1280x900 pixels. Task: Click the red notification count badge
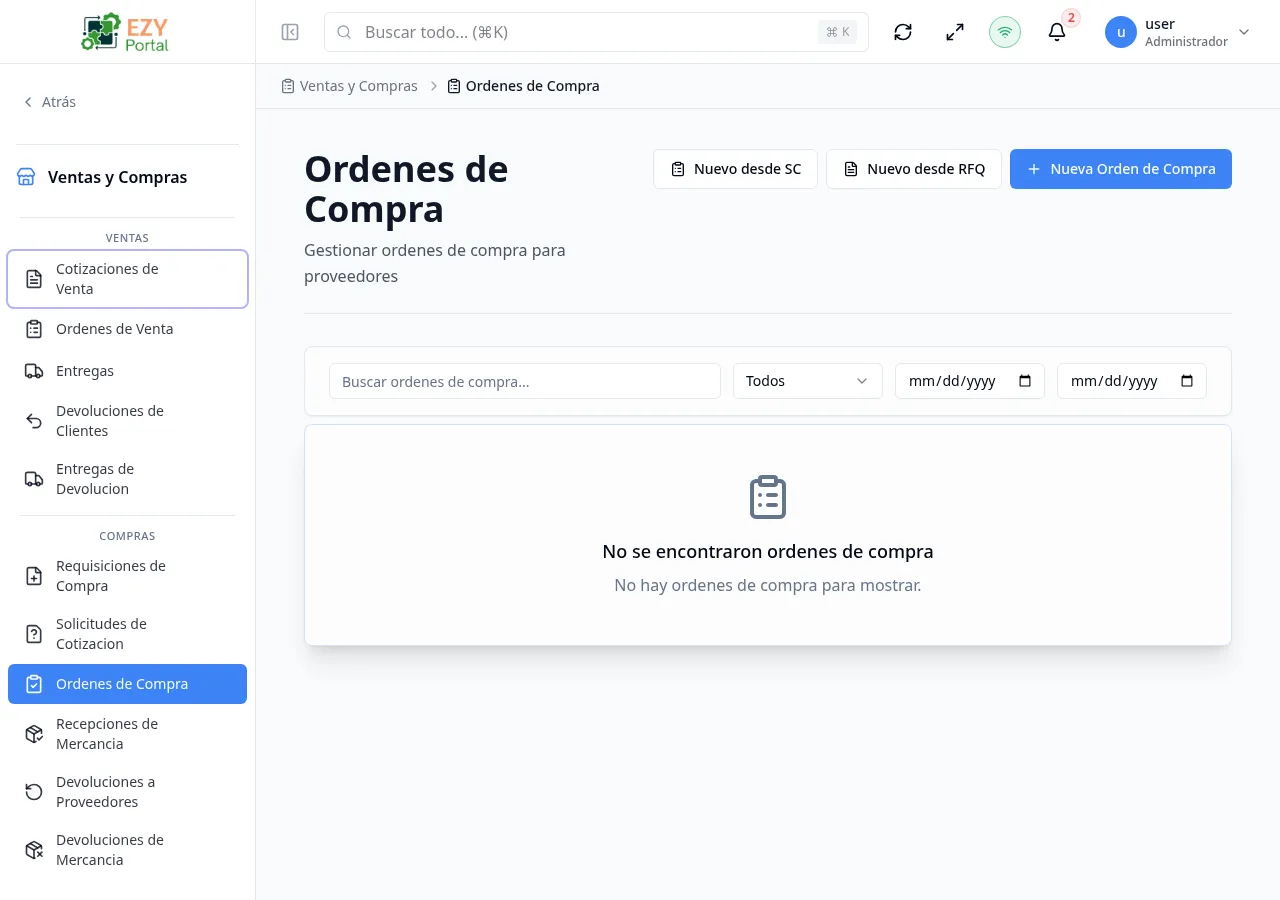(x=1071, y=18)
